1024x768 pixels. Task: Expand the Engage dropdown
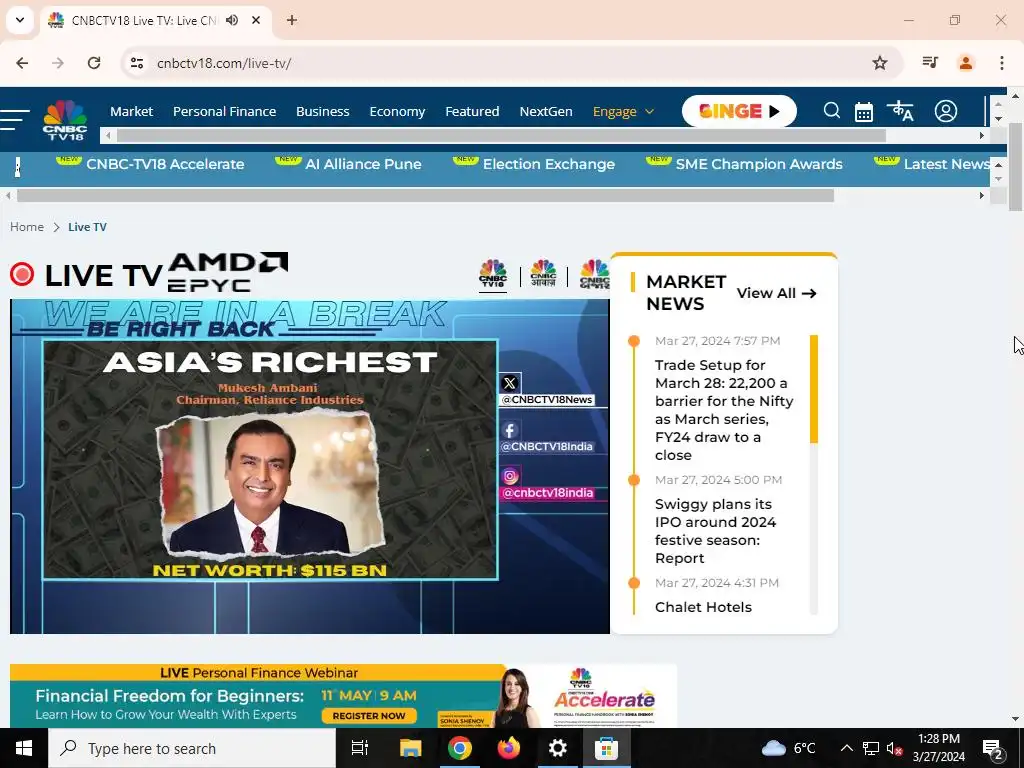coord(623,112)
